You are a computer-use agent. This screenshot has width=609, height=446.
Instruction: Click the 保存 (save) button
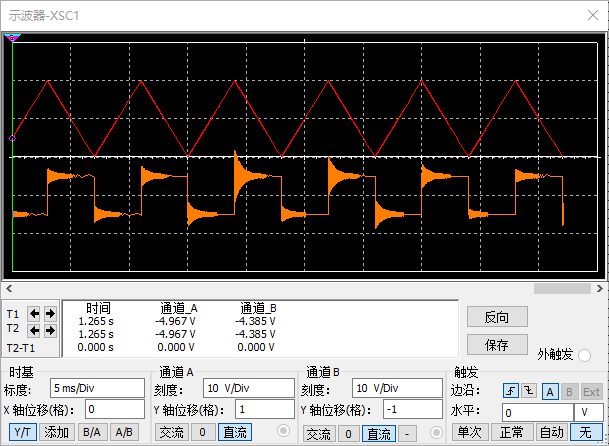click(x=497, y=345)
